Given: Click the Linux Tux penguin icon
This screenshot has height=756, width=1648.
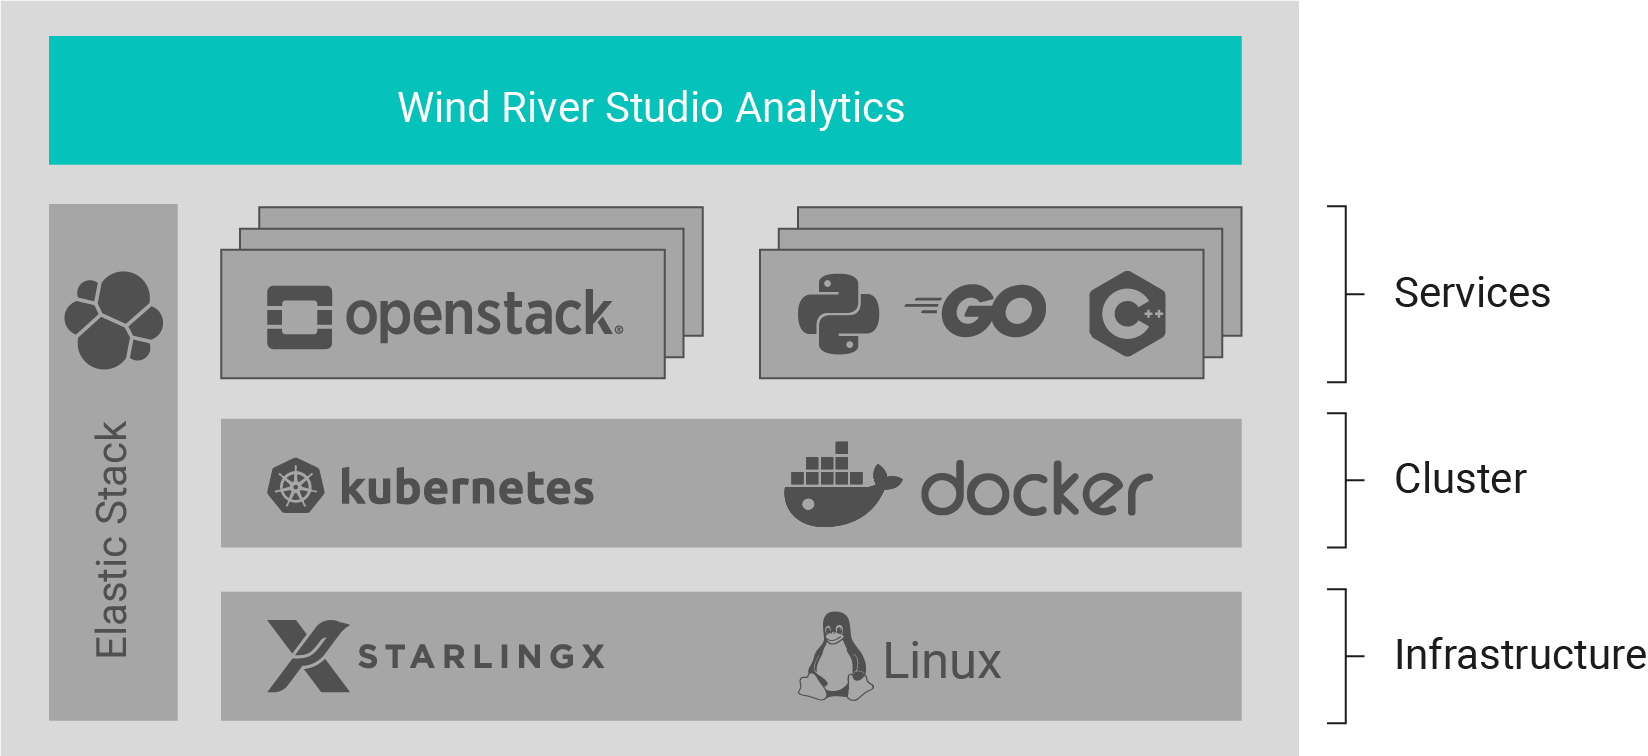Looking at the screenshot, I should [835, 656].
